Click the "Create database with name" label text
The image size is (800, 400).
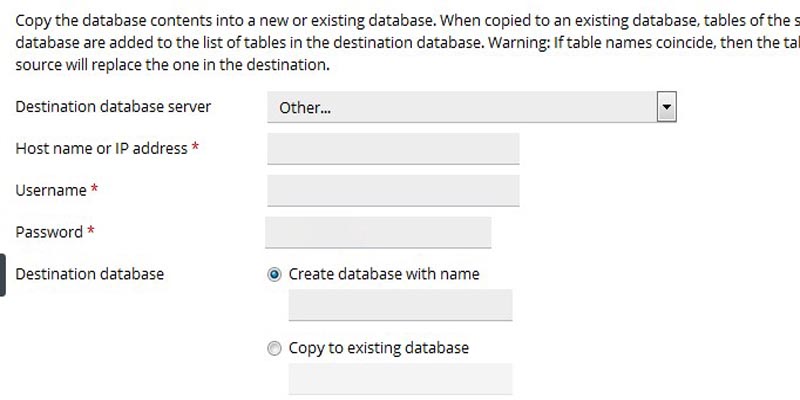pyautogui.click(x=384, y=274)
